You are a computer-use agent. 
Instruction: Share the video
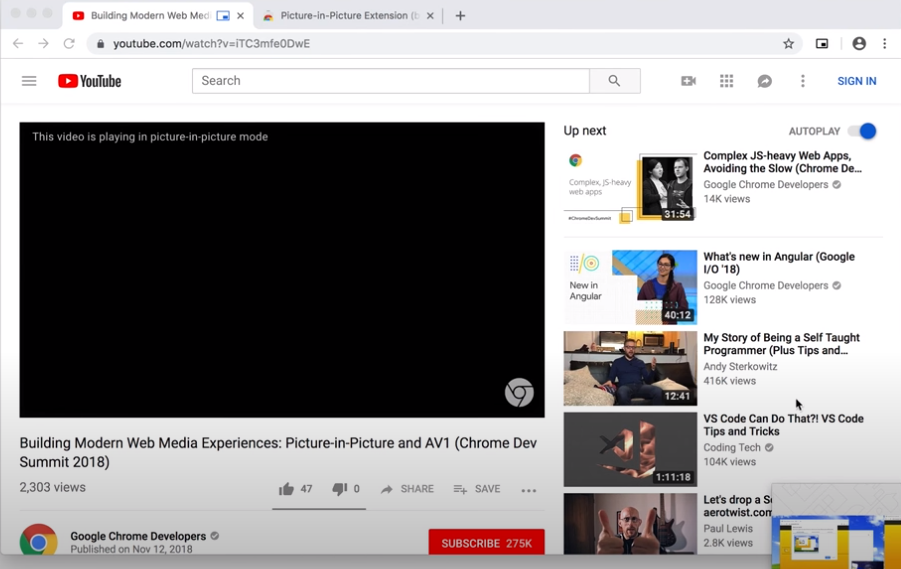tap(407, 489)
